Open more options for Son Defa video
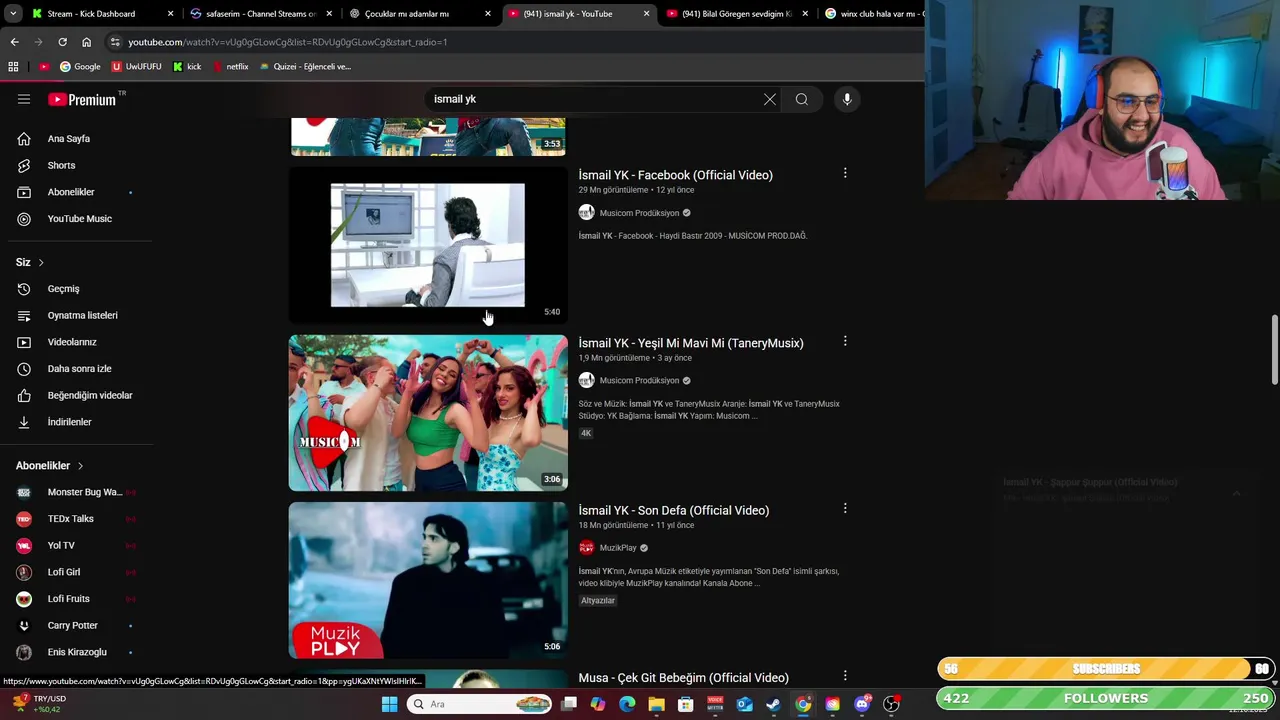 pyautogui.click(x=845, y=508)
